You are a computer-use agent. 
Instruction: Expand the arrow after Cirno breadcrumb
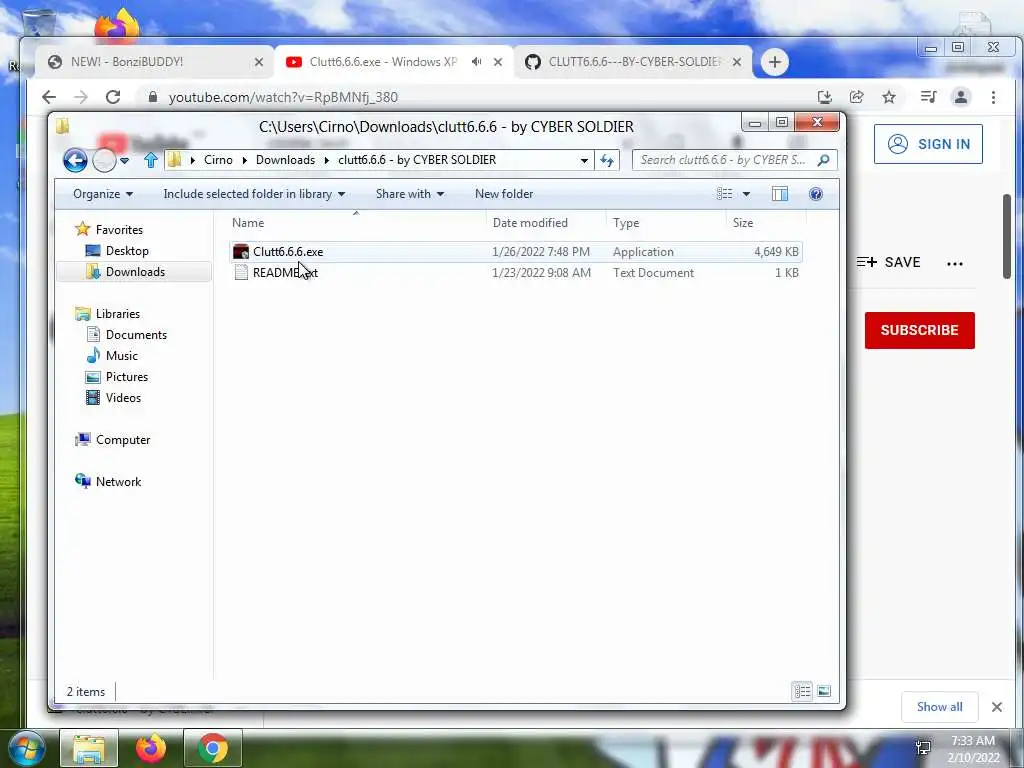[x=244, y=160]
